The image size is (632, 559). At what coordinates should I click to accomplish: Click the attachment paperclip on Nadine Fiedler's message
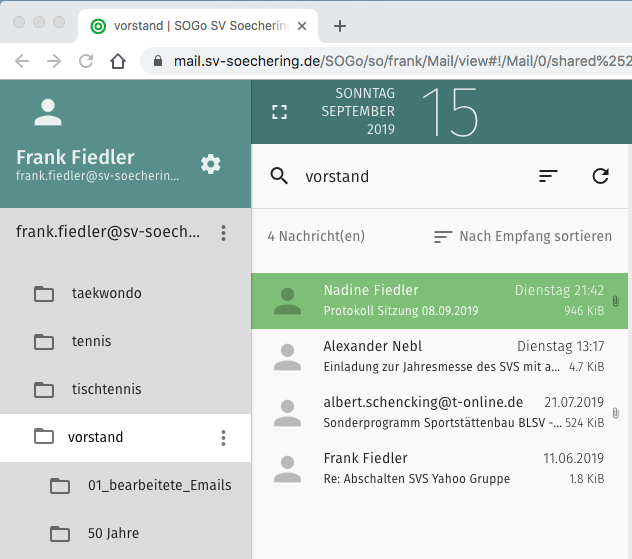[615, 301]
